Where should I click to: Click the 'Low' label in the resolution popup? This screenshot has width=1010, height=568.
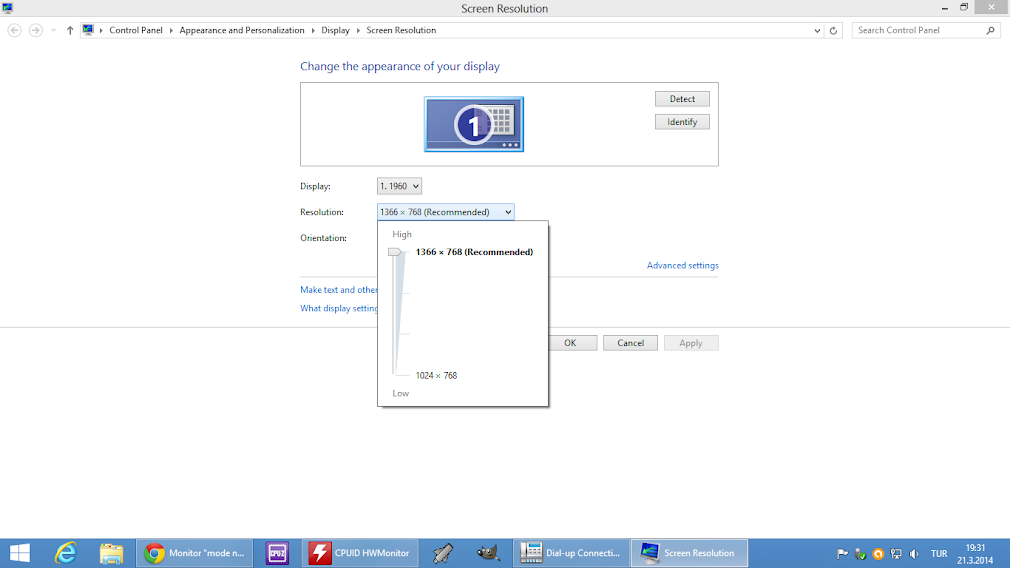pos(401,393)
